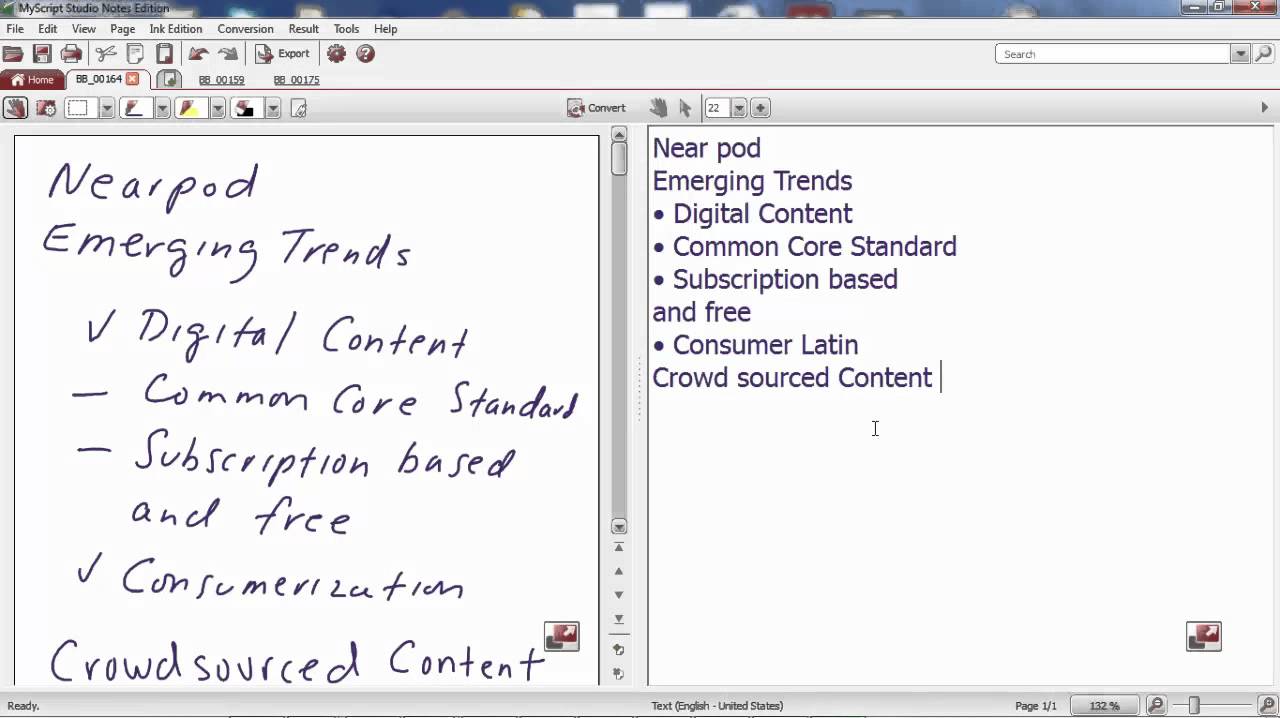Select the hand tool in result toolbar
This screenshot has width=1280, height=718.
pyautogui.click(x=658, y=108)
